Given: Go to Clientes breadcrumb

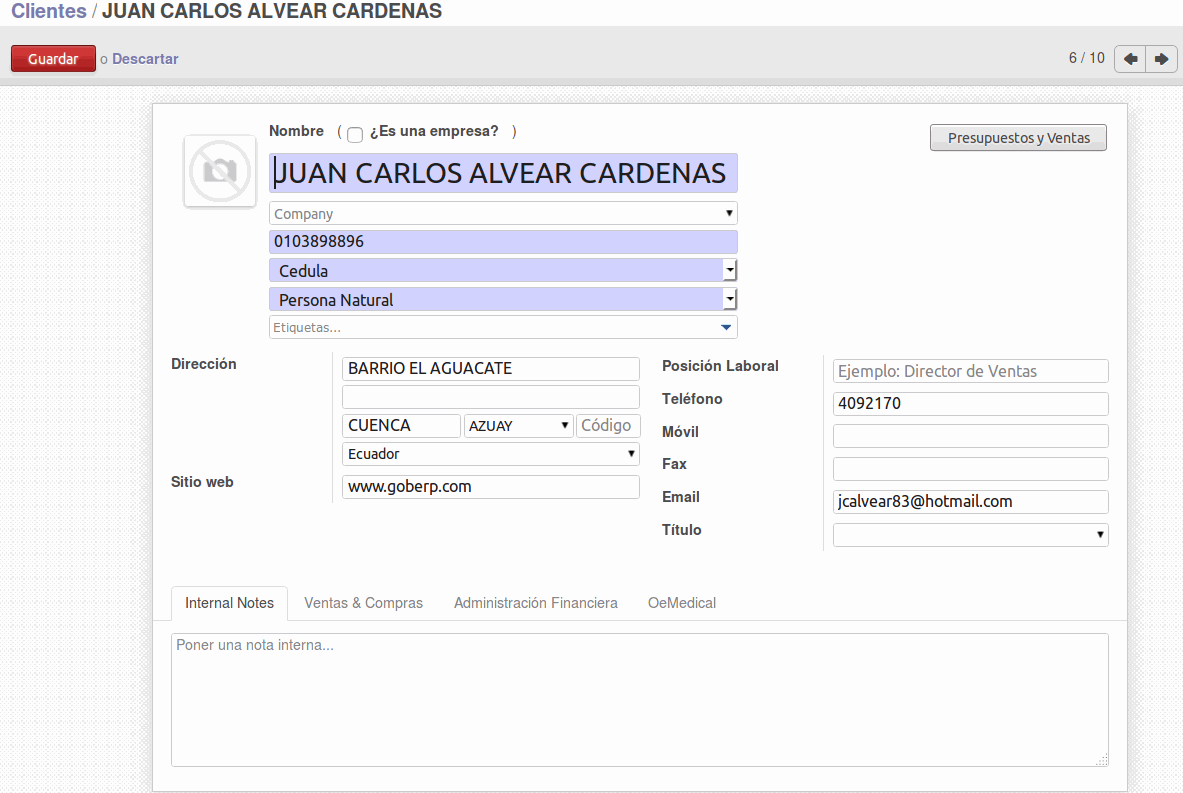Looking at the screenshot, I should [48, 12].
